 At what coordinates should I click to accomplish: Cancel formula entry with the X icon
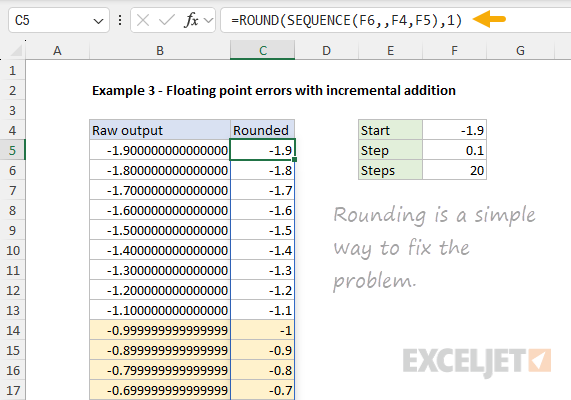point(143,20)
